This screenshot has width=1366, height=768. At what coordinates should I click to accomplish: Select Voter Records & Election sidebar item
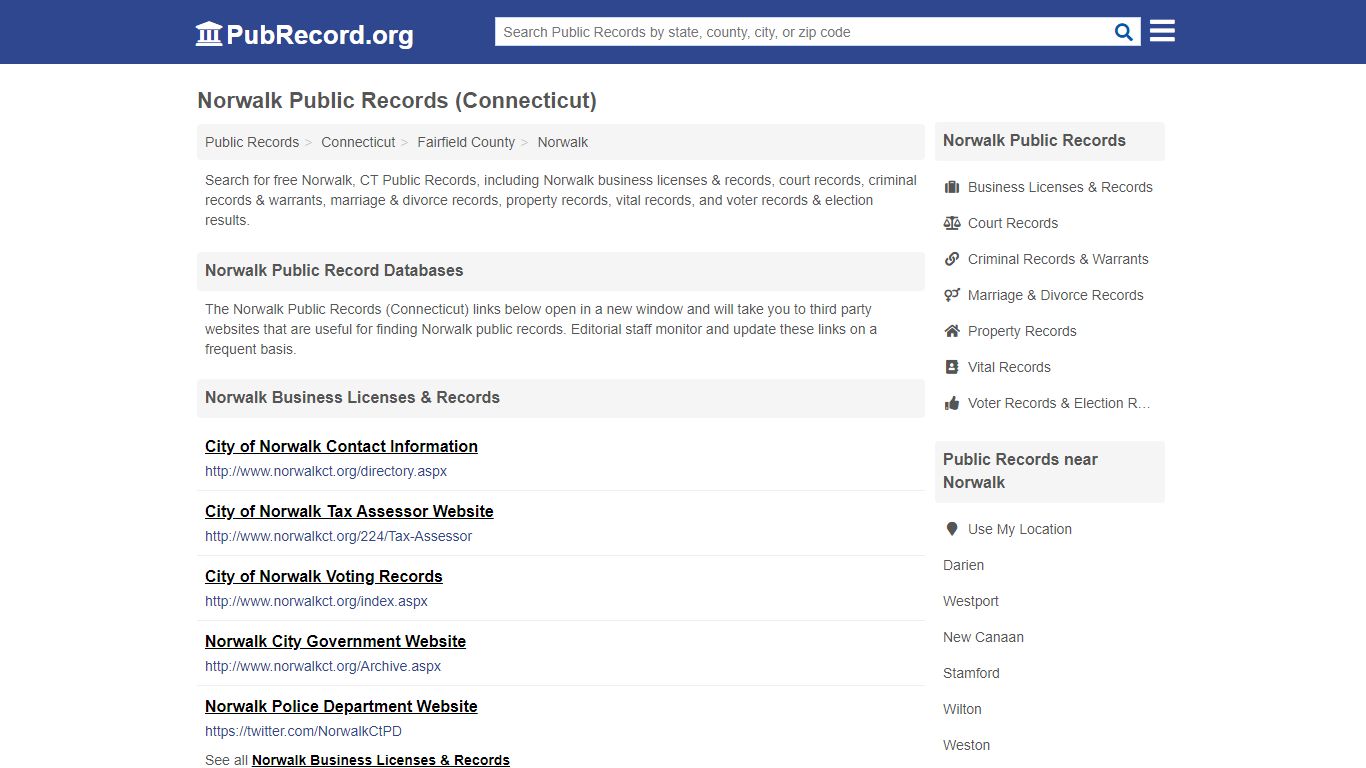1059,403
